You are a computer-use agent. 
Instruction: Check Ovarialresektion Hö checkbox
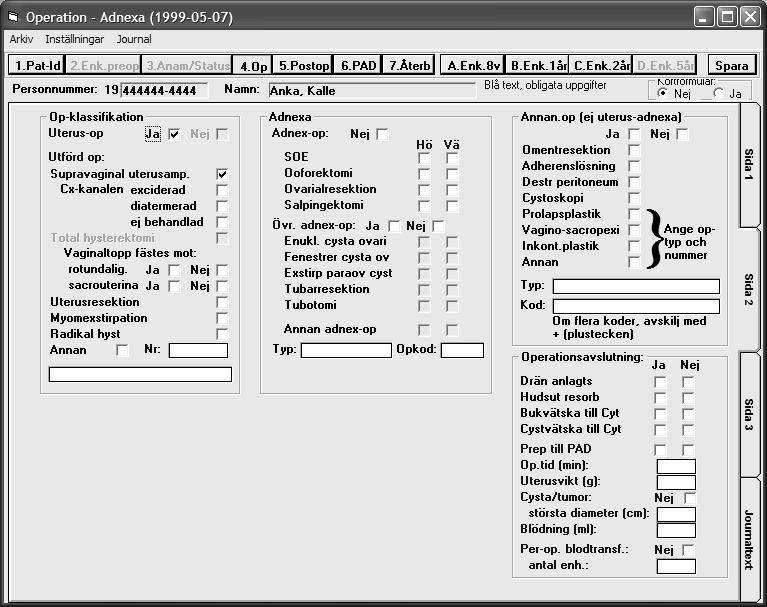click(x=424, y=190)
